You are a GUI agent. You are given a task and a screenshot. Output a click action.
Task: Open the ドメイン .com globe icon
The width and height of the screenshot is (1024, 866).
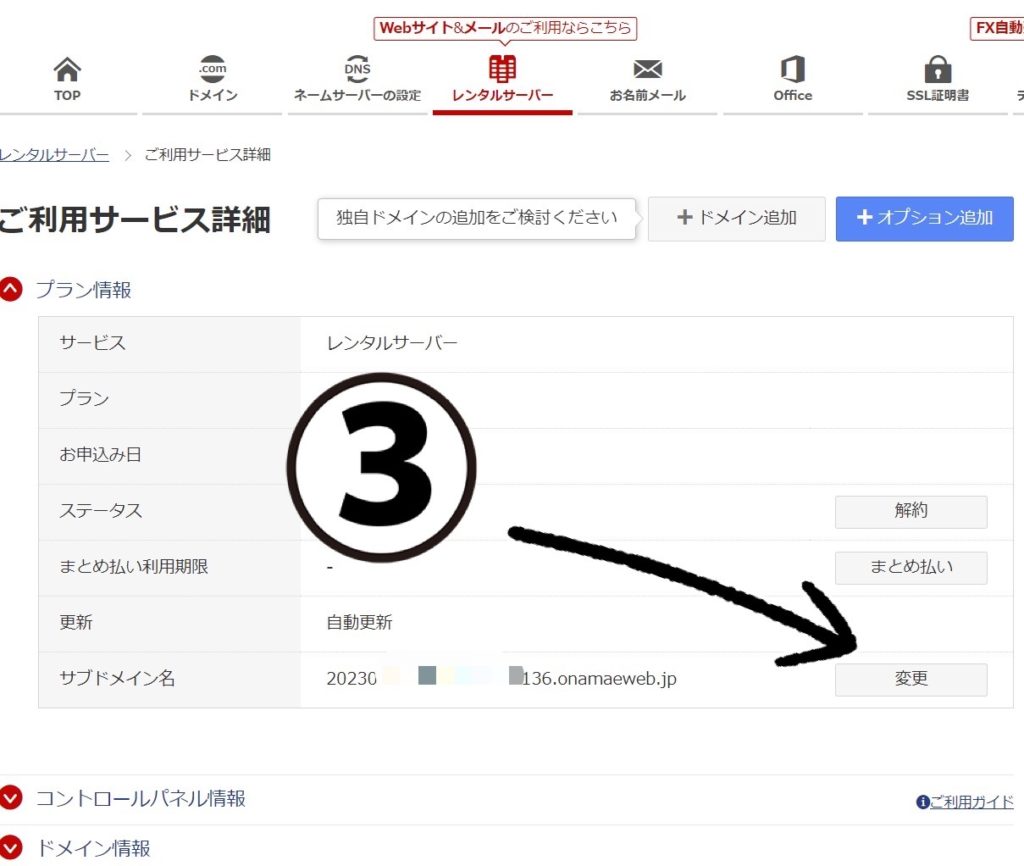(x=212, y=70)
